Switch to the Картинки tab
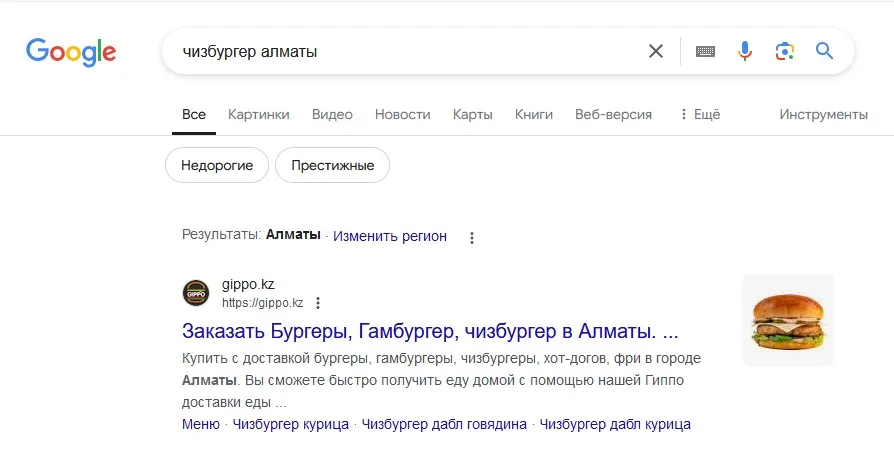This screenshot has height=460, width=894. [259, 115]
